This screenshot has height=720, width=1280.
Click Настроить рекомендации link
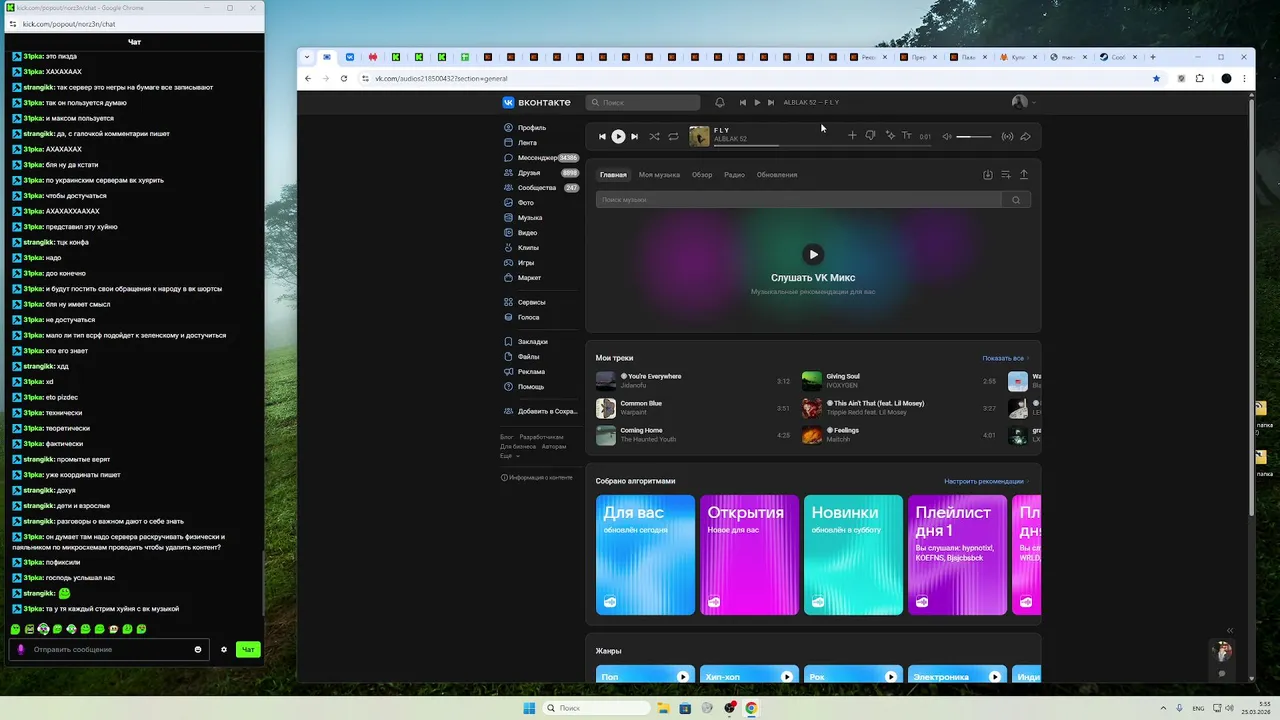coord(986,482)
